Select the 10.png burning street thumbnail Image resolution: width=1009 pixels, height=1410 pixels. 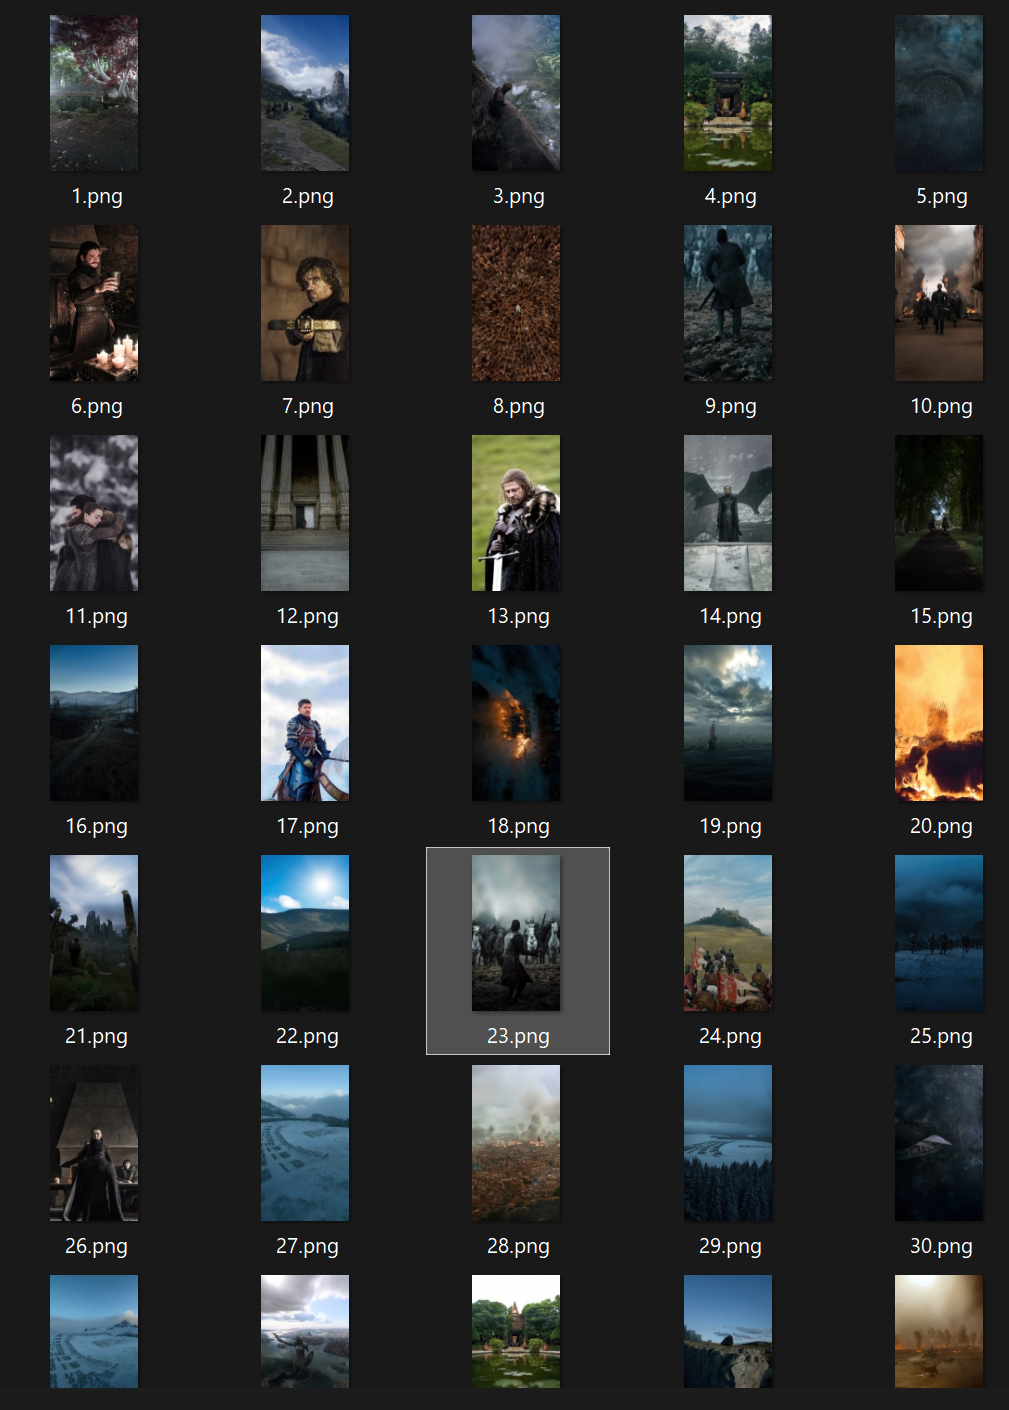pyautogui.click(x=939, y=303)
